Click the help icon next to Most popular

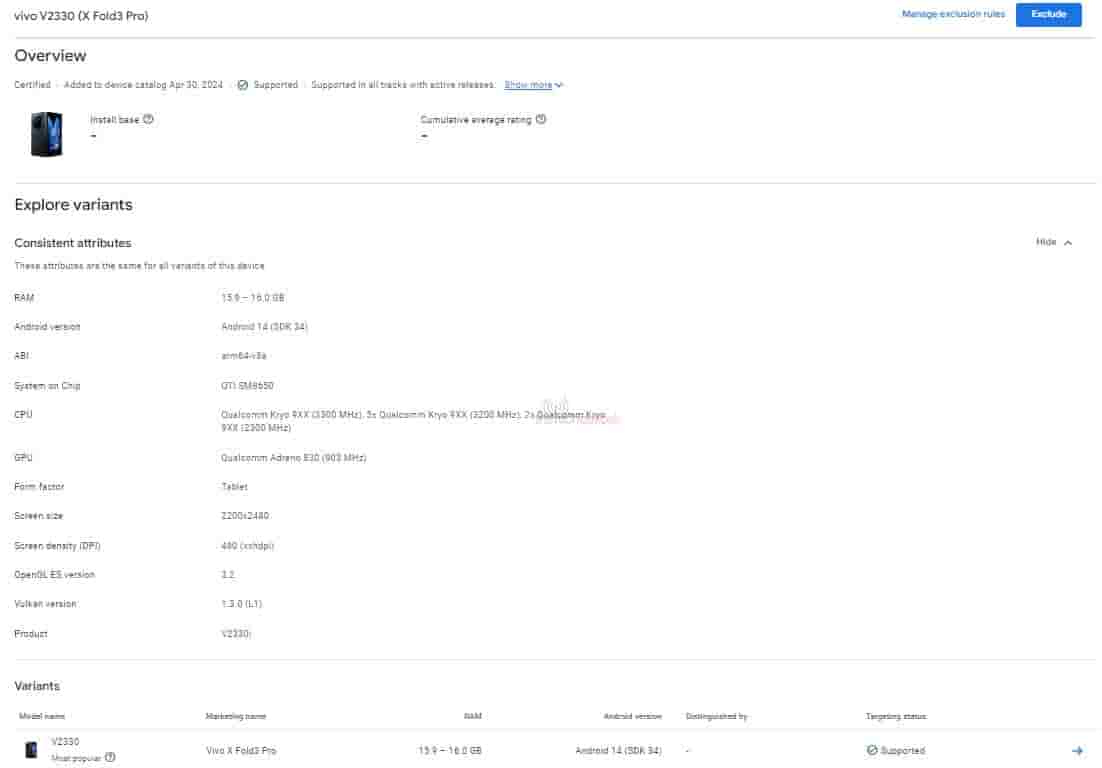pos(110,757)
